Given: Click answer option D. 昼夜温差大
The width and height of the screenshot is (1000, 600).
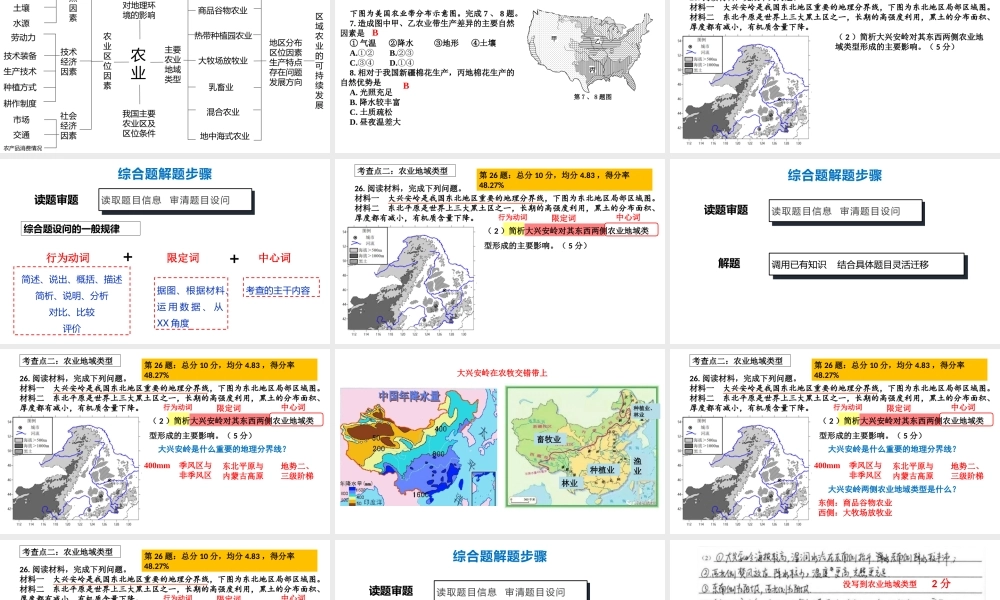Looking at the screenshot, I should coord(375,122).
